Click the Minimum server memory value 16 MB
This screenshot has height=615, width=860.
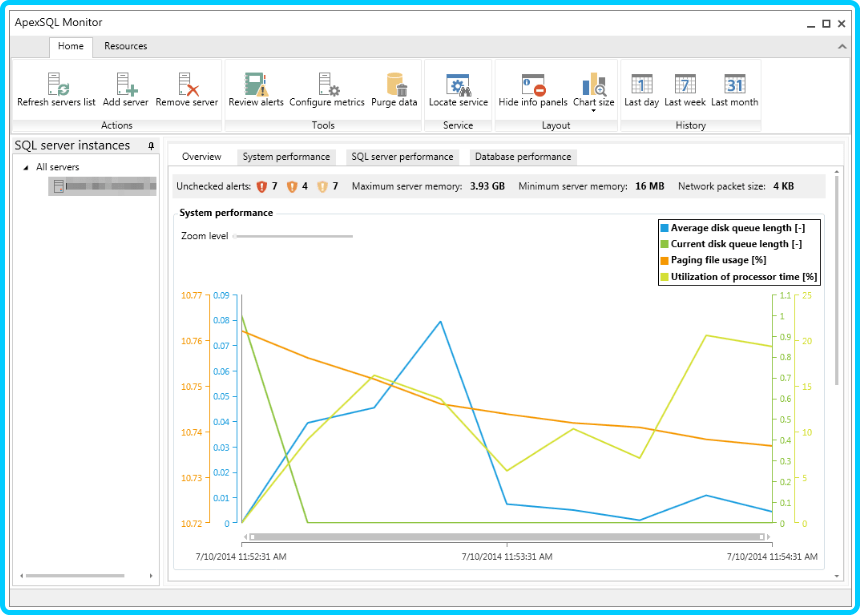pos(649,187)
